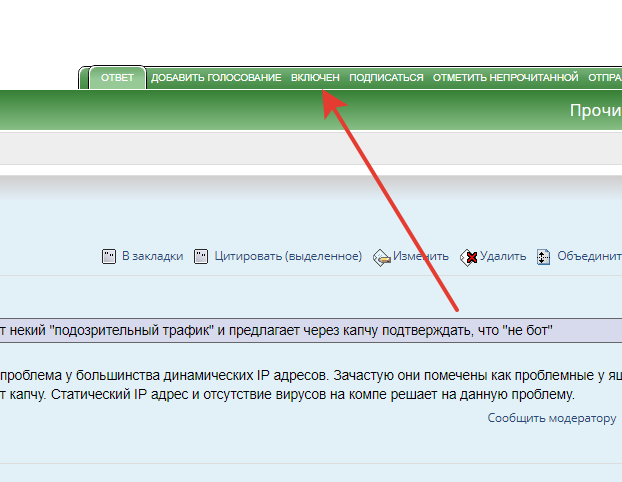
Task: Subscribe via the «ПОДПИСАТЬСЯ» tab
Action: pyautogui.click(x=386, y=78)
